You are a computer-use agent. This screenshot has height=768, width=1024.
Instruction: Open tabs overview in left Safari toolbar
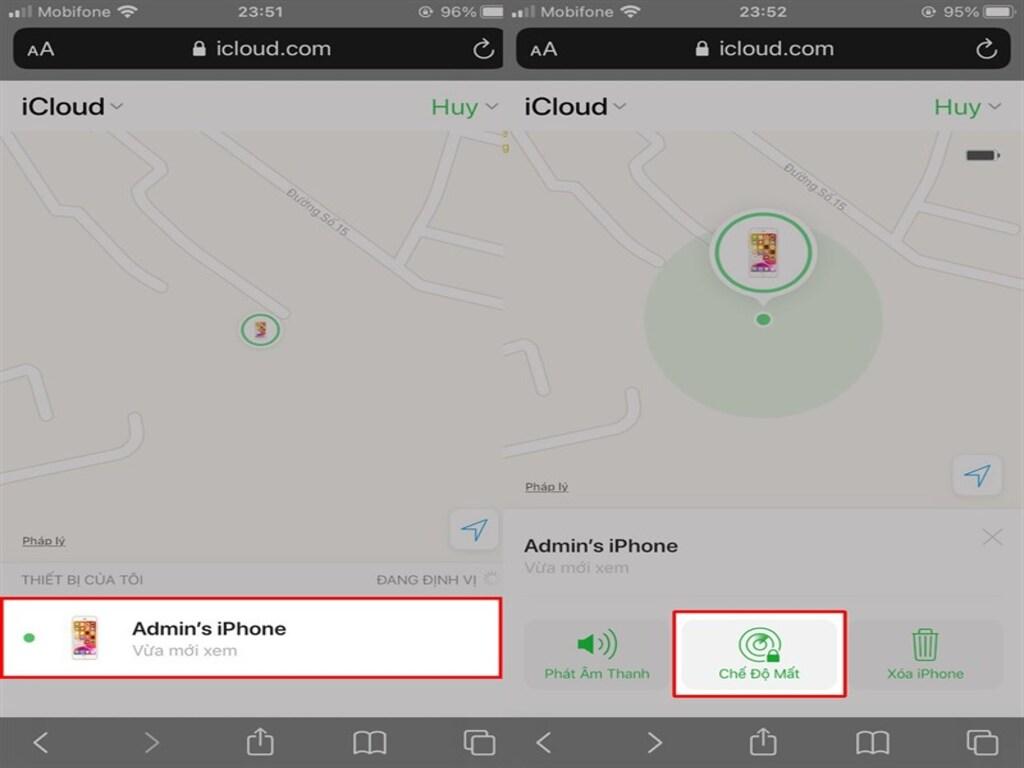479,743
